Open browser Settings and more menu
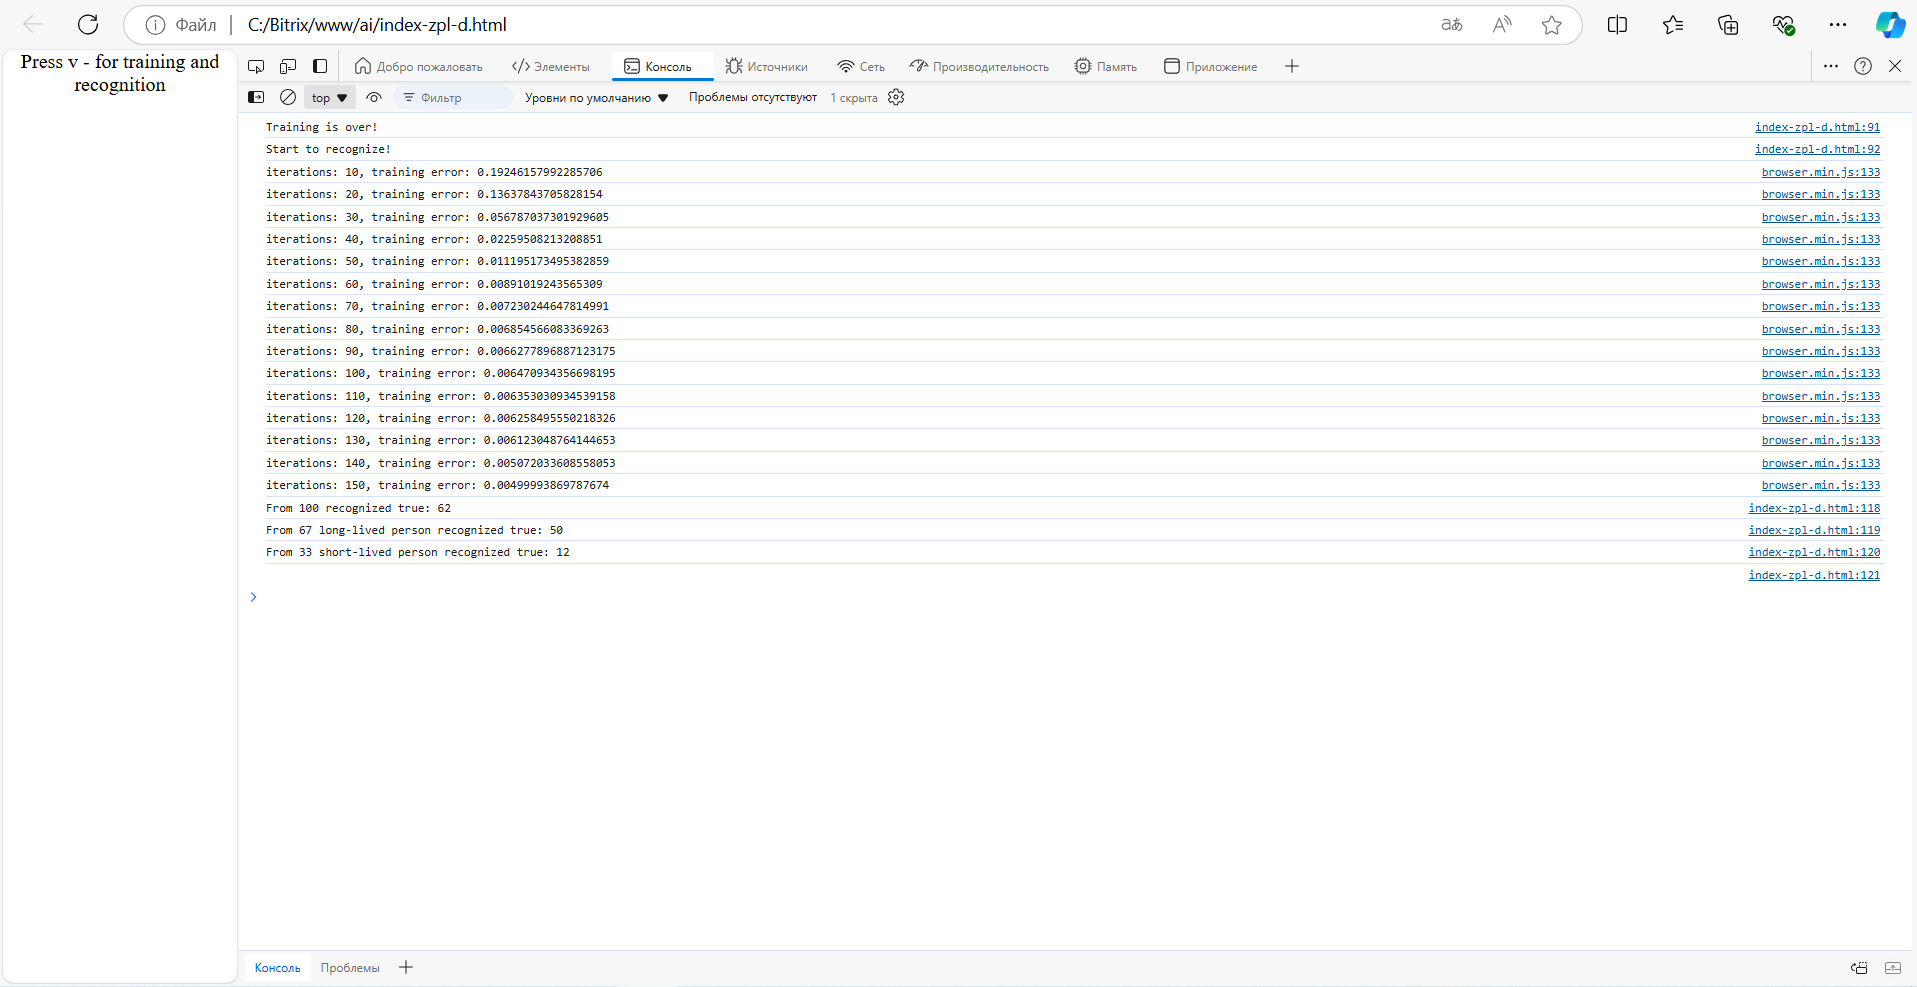This screenshot has height=987, width=1917. (1838, 25)
